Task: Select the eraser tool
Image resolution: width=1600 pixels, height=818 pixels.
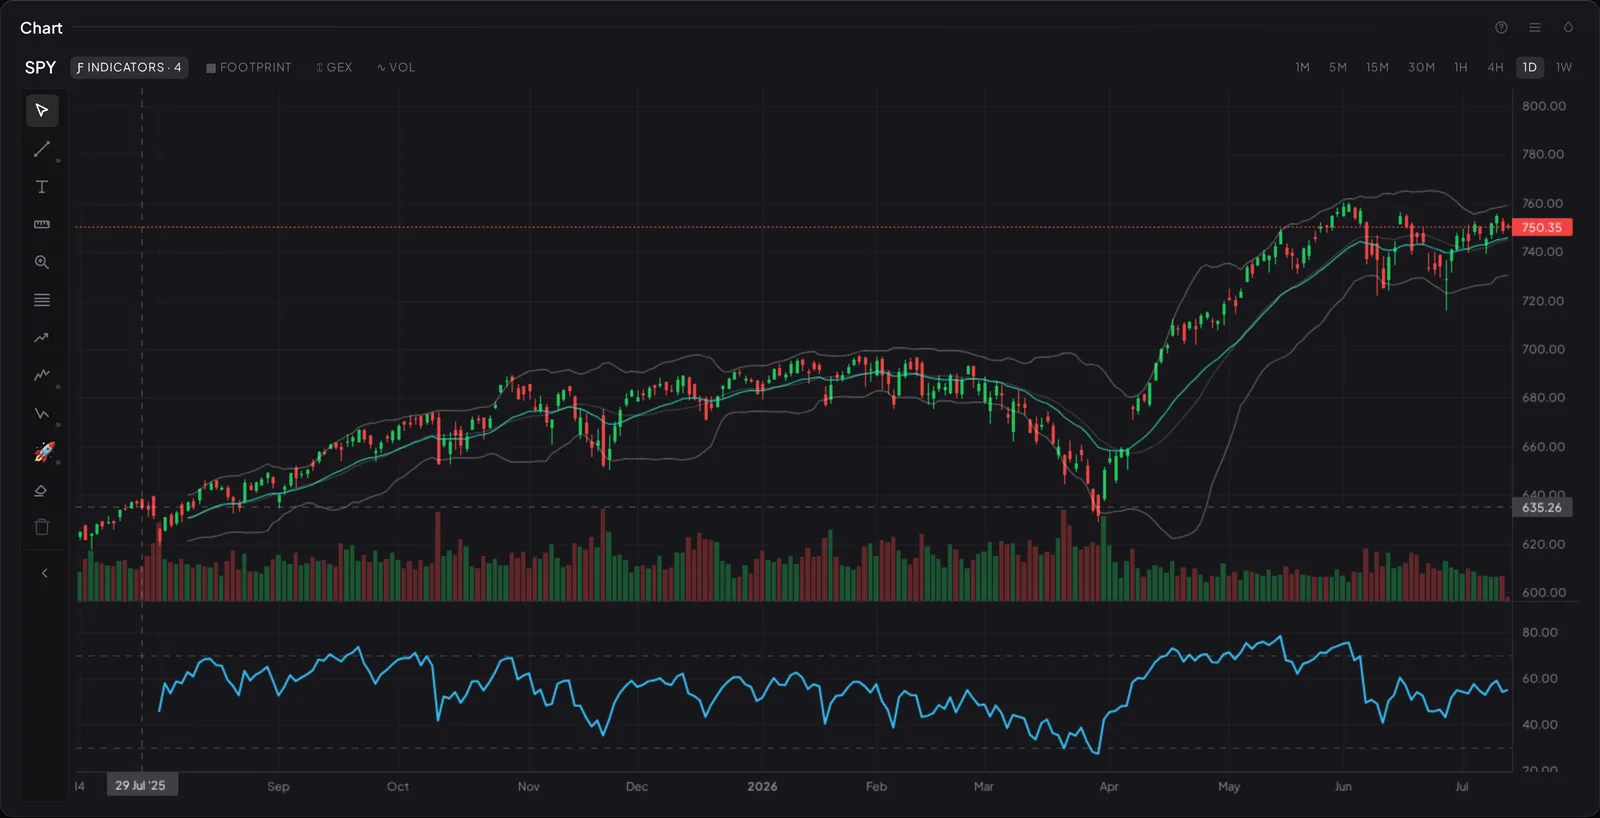Action: [42, 490]
